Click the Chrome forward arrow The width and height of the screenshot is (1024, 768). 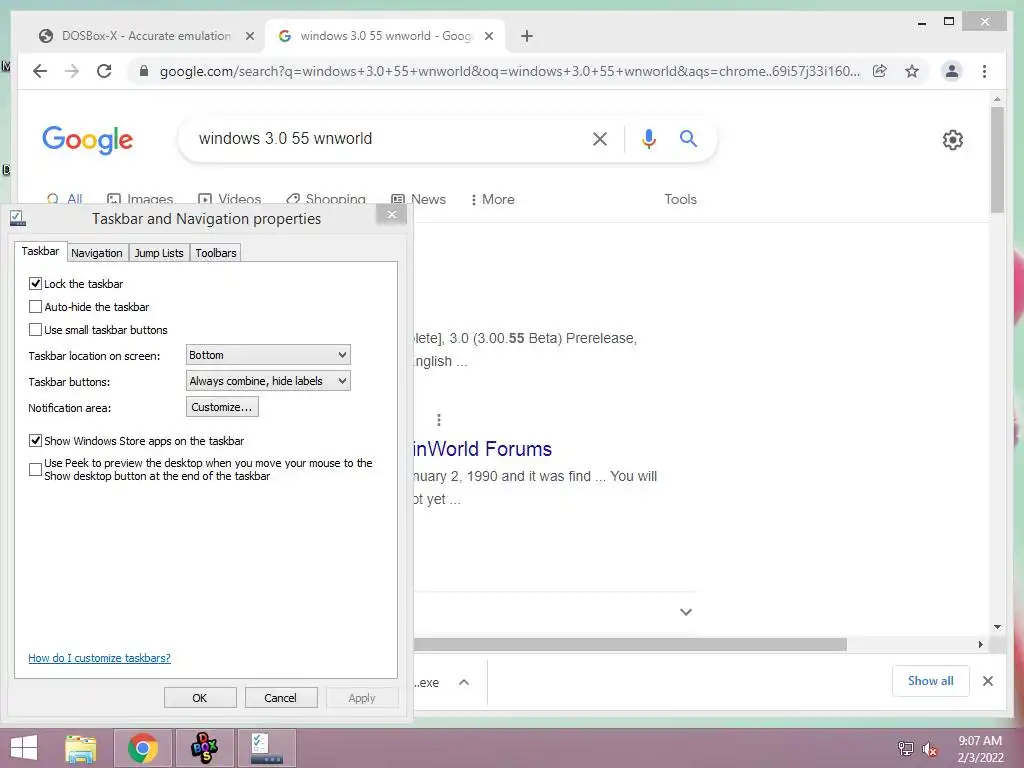[72, 71]
